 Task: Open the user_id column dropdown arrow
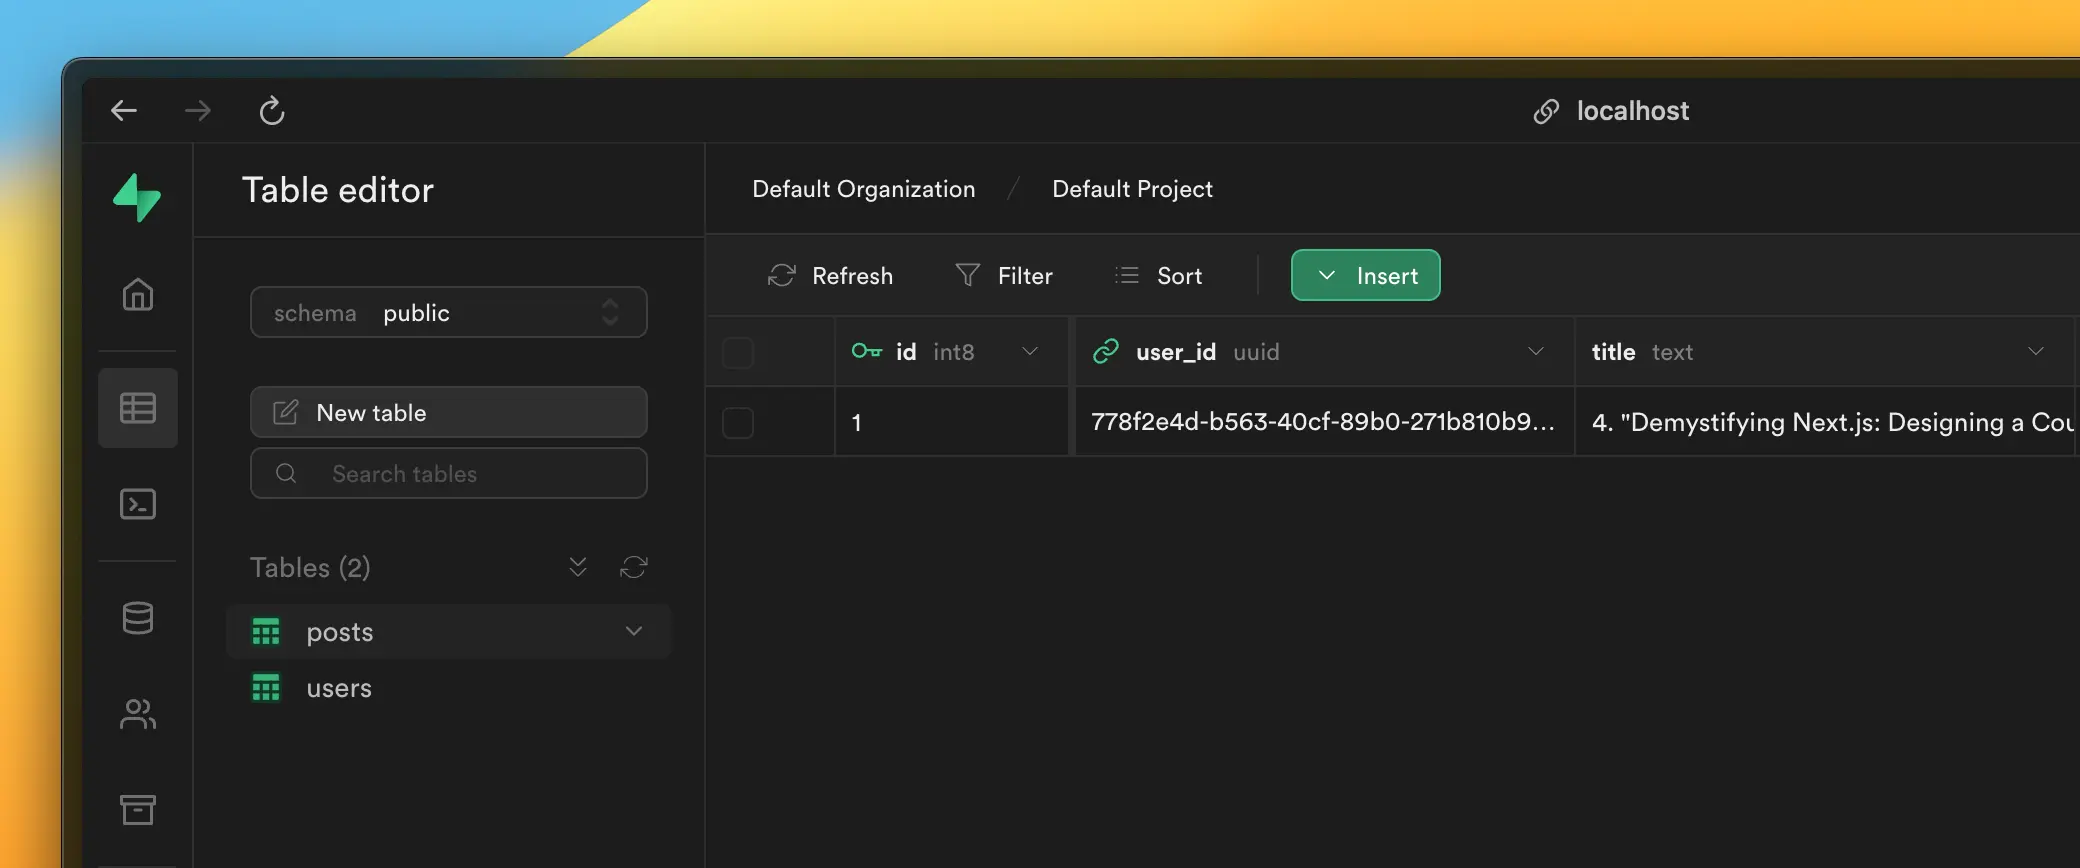click(1536, 352)
